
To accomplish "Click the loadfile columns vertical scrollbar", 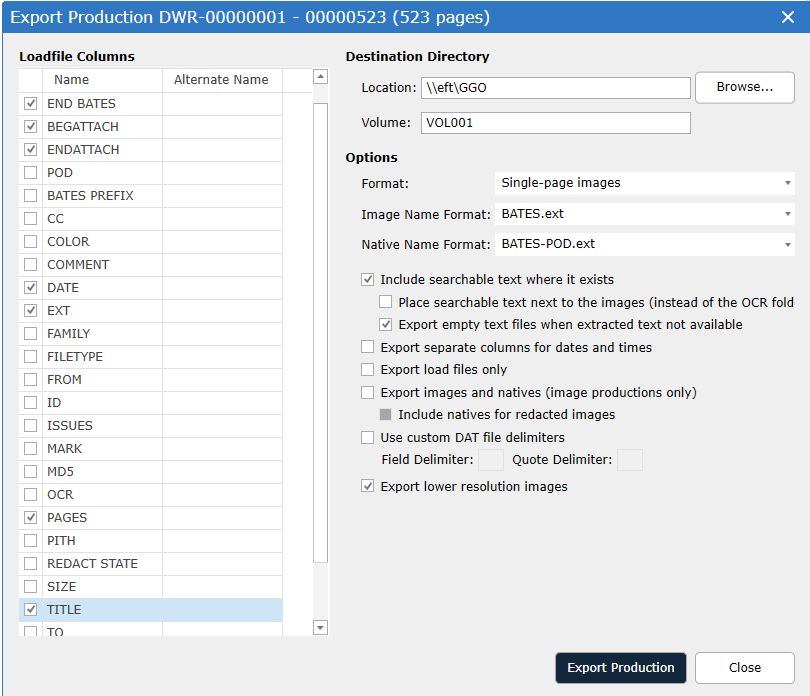I will click(x=320, y=333).
